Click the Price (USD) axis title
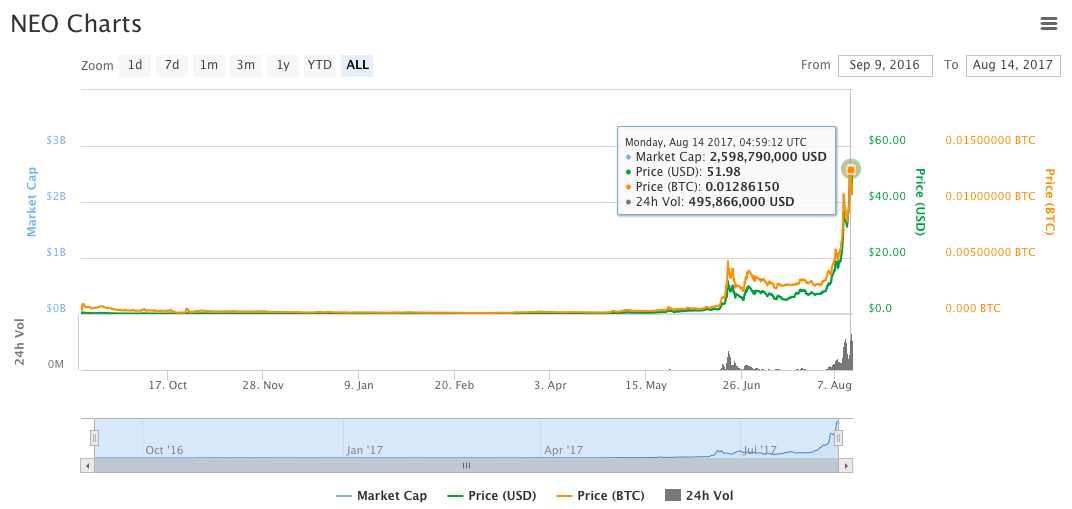Screen dimensions: 1072x509 tap(920, 202)
